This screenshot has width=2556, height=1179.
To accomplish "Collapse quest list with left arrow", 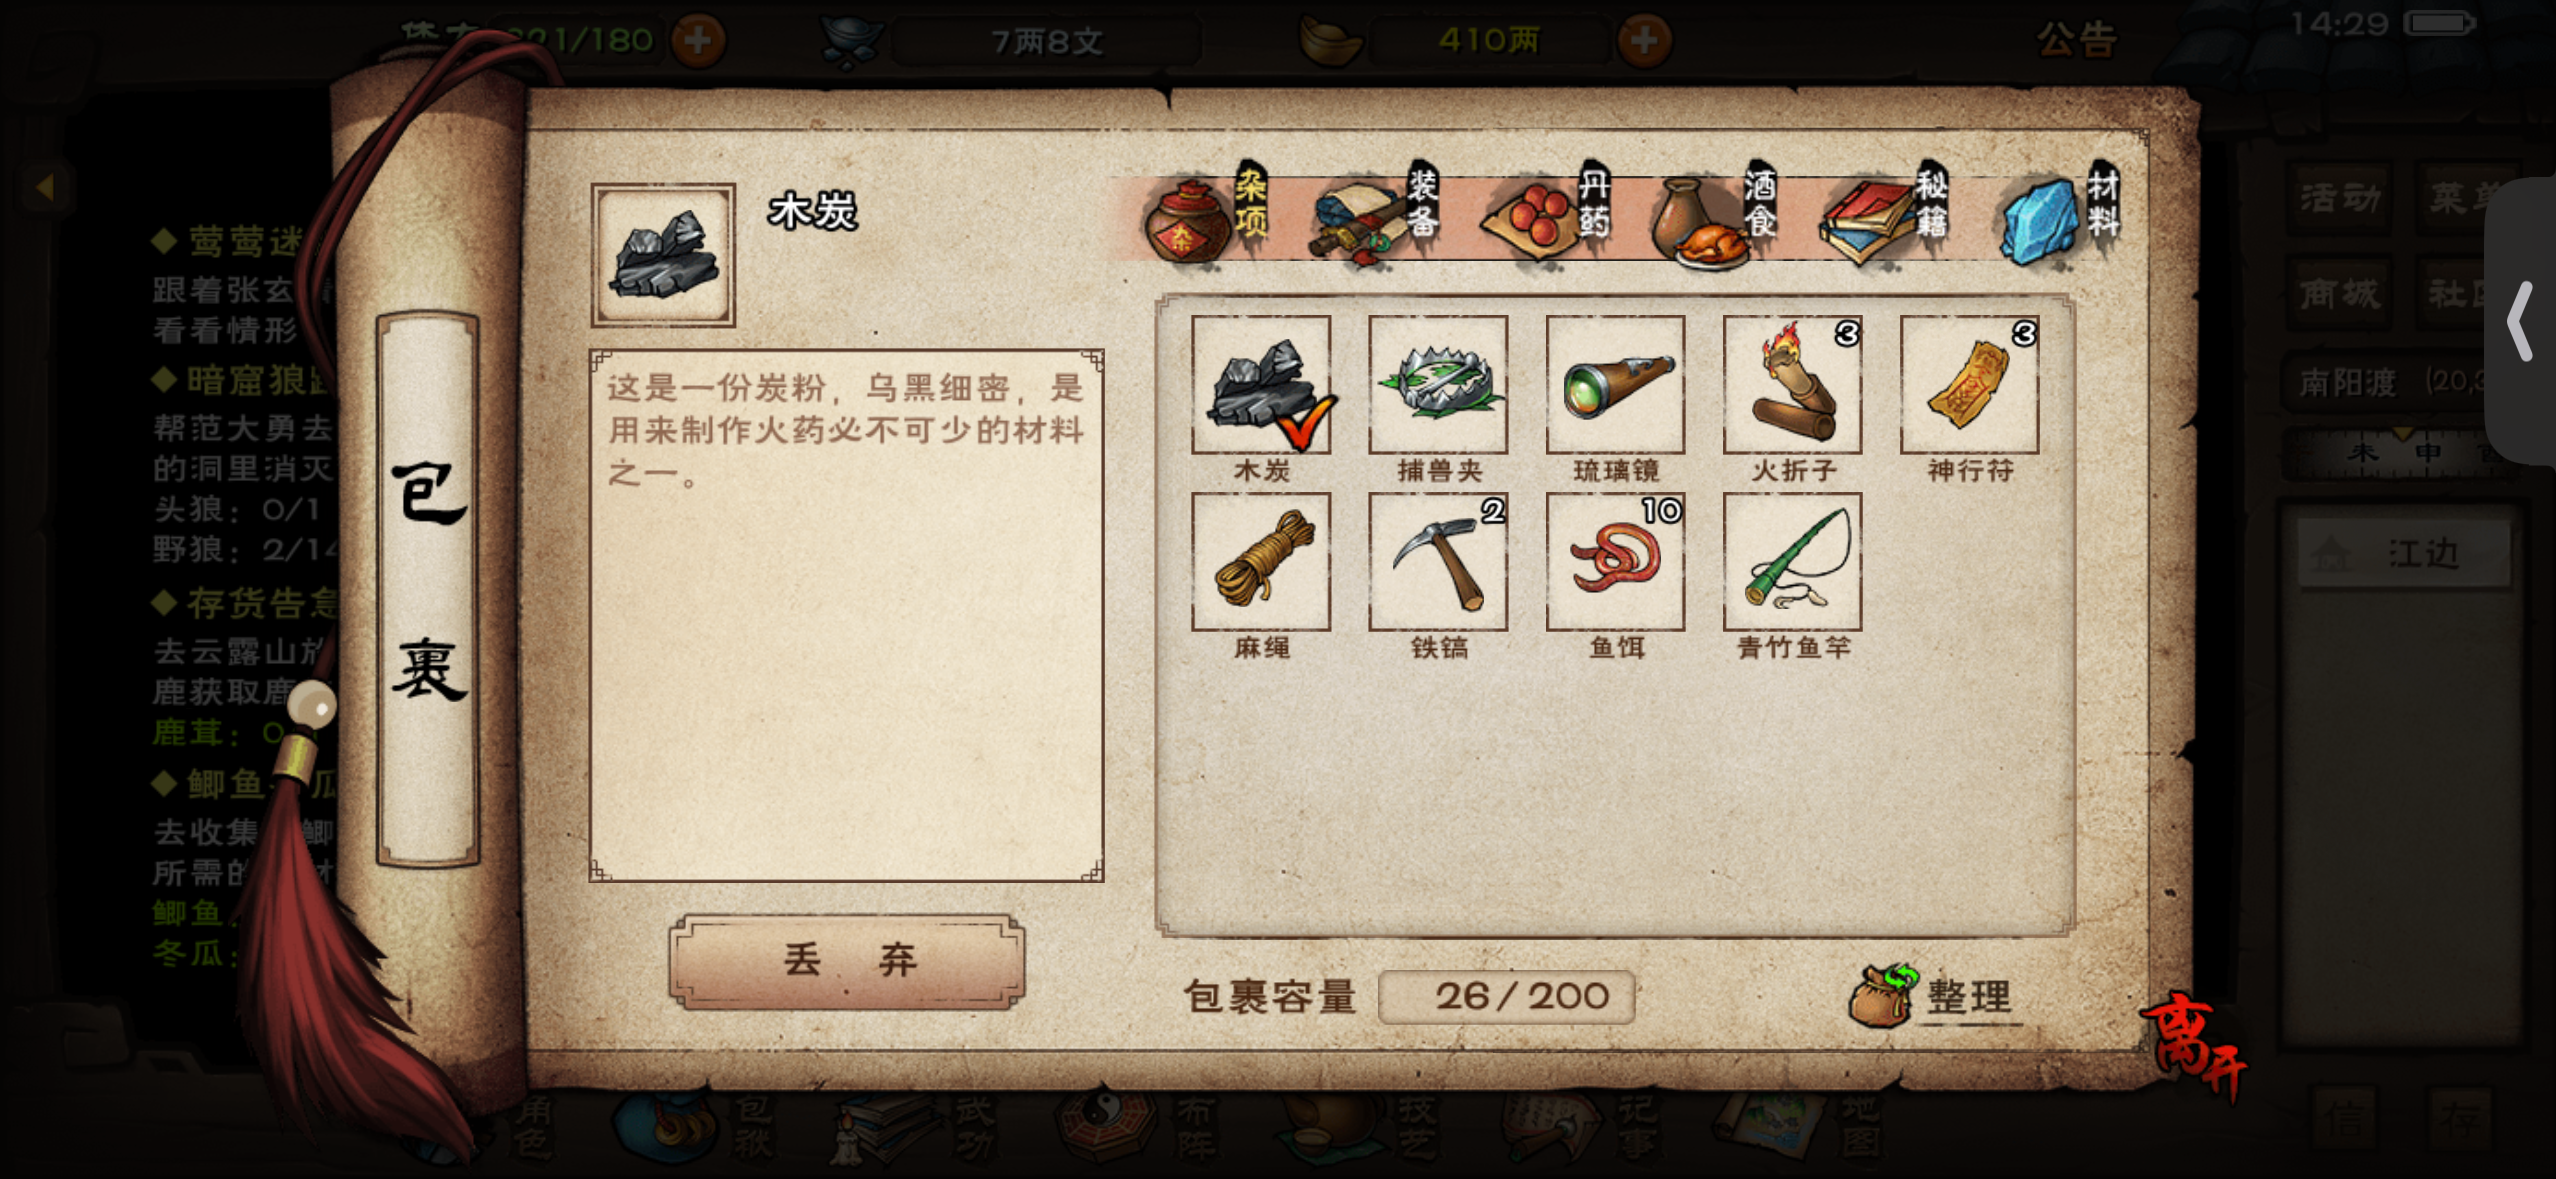I will [44, 187].
